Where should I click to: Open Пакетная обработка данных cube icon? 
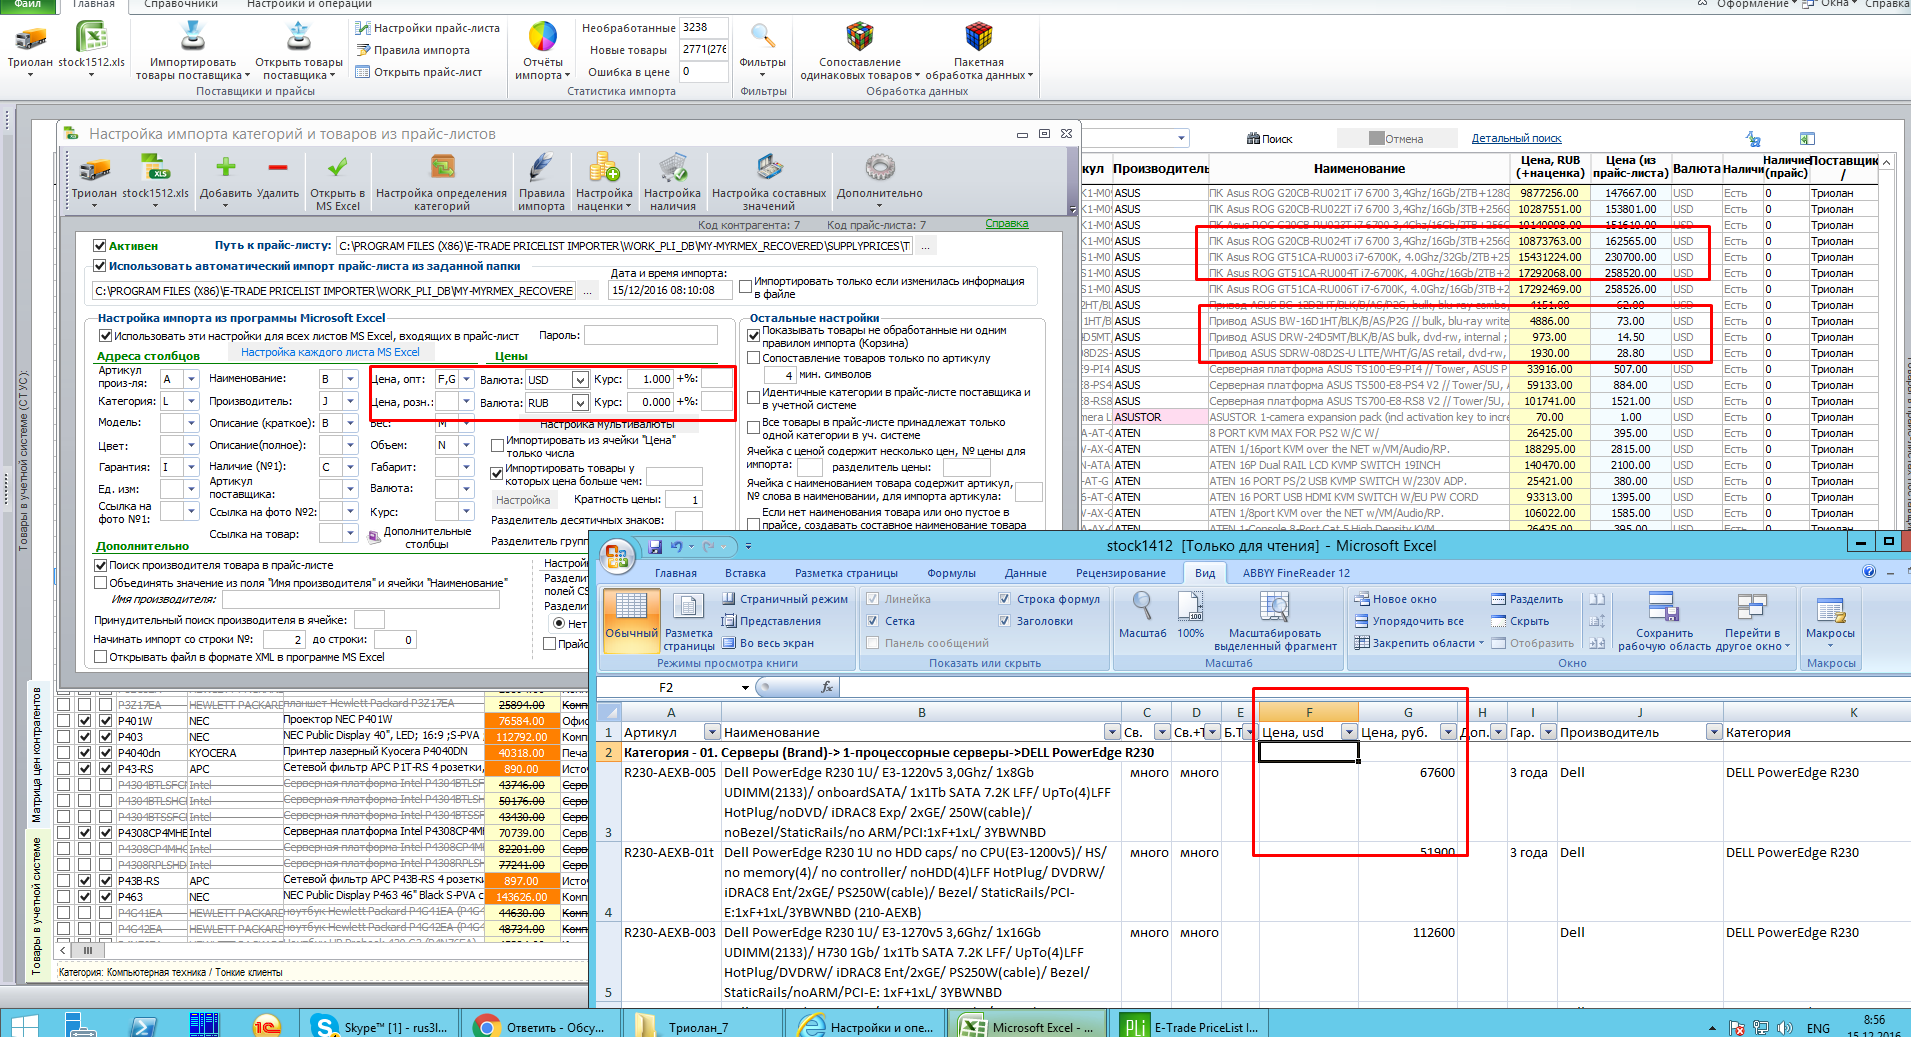pos(978,37)
